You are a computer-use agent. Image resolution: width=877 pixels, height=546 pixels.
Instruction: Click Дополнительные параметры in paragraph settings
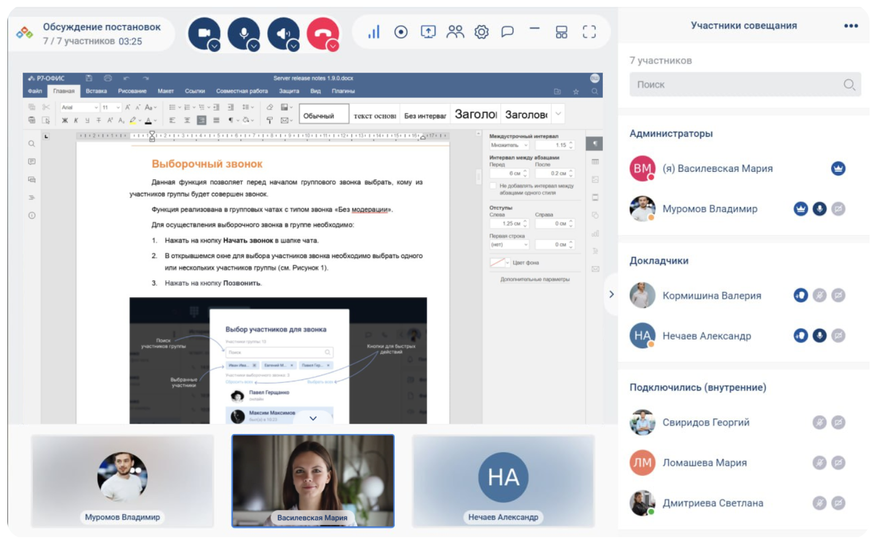click(534, 280)
